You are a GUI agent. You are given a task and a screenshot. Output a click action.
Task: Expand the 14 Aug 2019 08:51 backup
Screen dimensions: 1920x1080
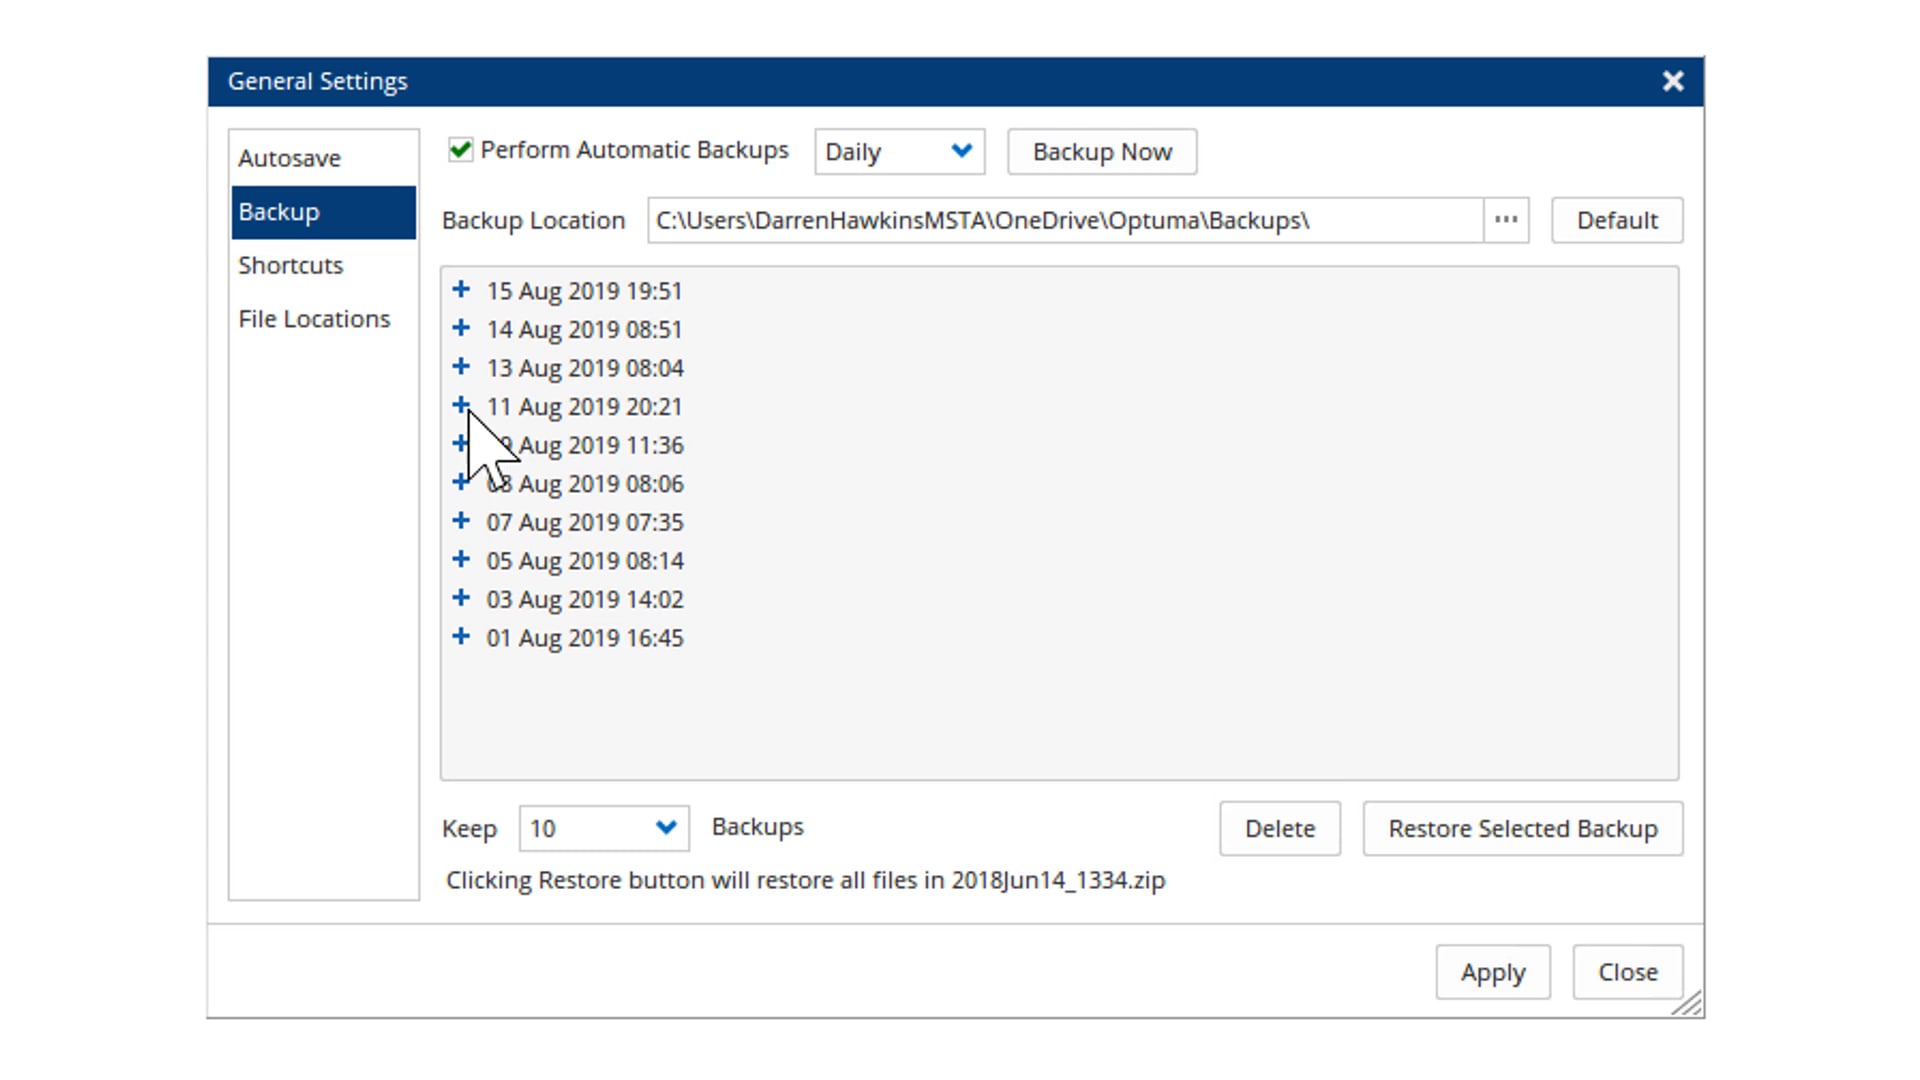coord(461,328)
